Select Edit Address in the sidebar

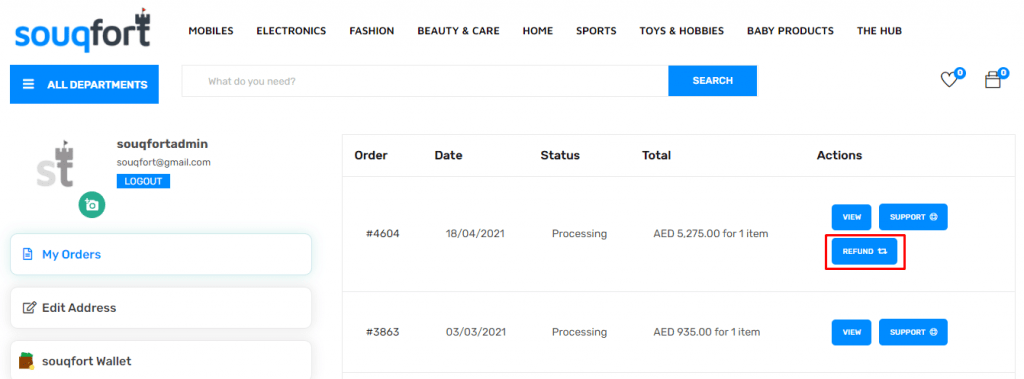click(x=161, y=308)
